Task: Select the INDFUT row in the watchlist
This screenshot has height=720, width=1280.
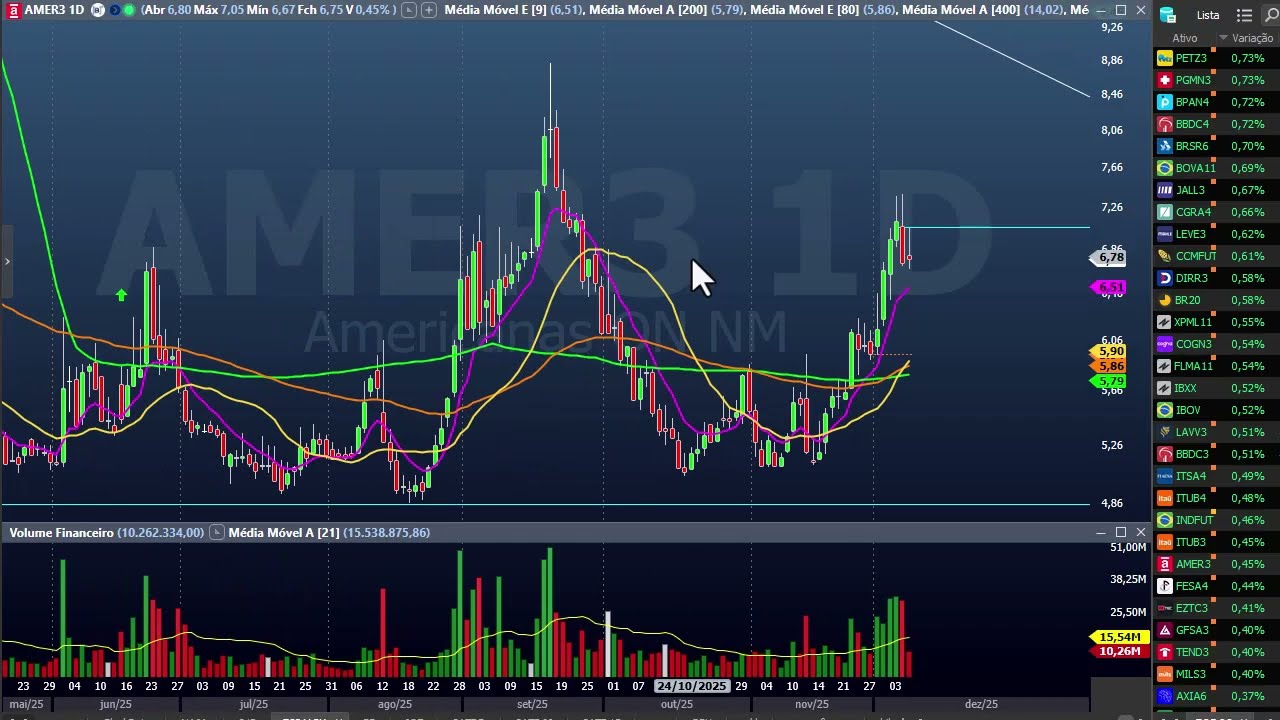Action: (x=1216, y=520)
